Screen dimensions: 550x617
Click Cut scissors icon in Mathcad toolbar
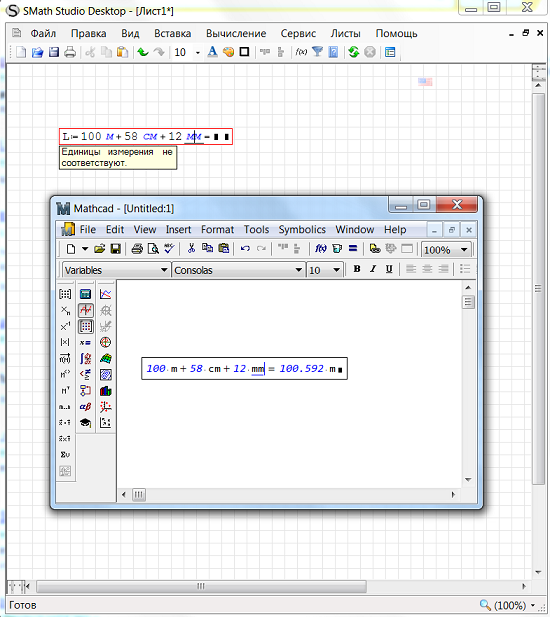click(191, 248)
